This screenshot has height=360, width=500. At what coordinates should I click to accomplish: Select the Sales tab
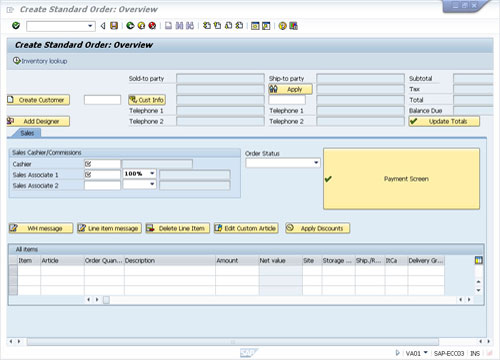click(x=27, y=133)
